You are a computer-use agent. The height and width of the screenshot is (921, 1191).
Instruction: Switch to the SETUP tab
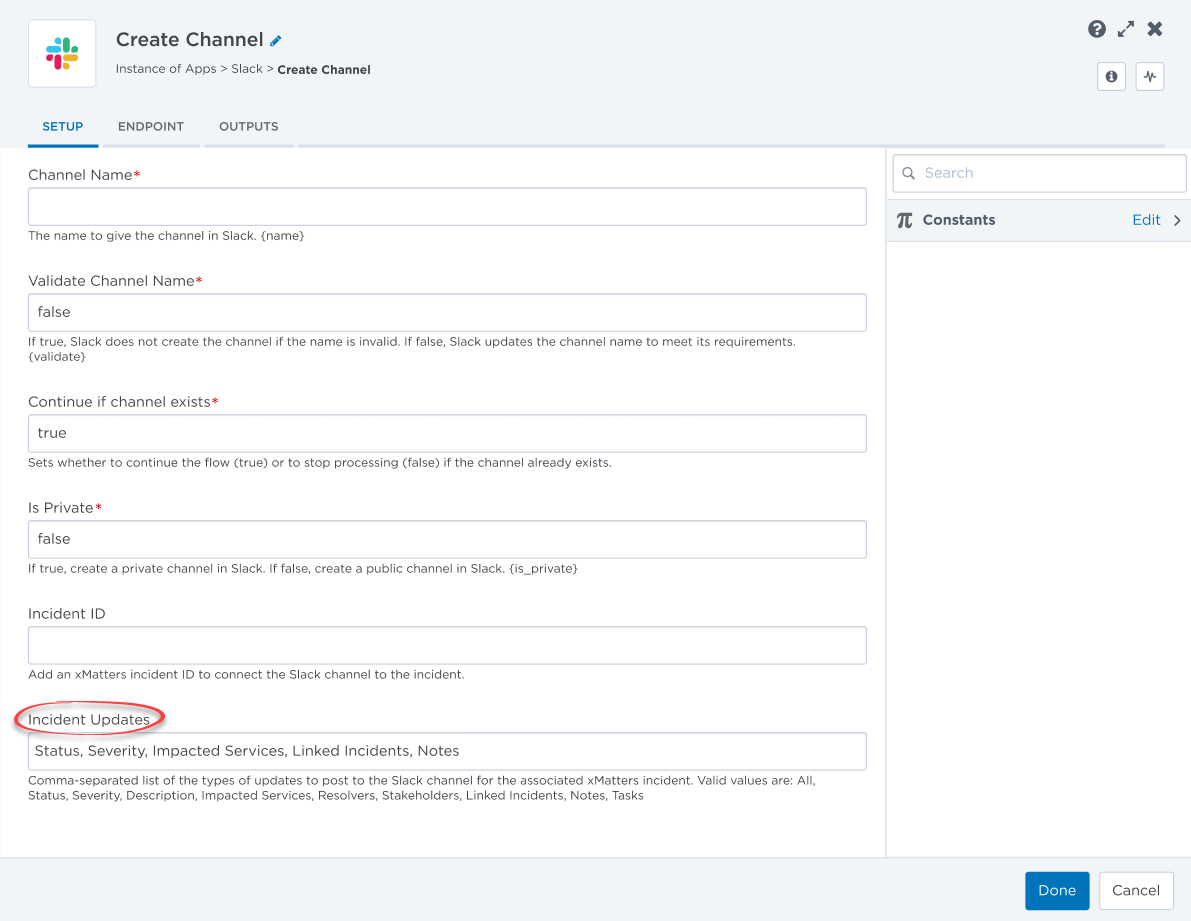point(62,127)
